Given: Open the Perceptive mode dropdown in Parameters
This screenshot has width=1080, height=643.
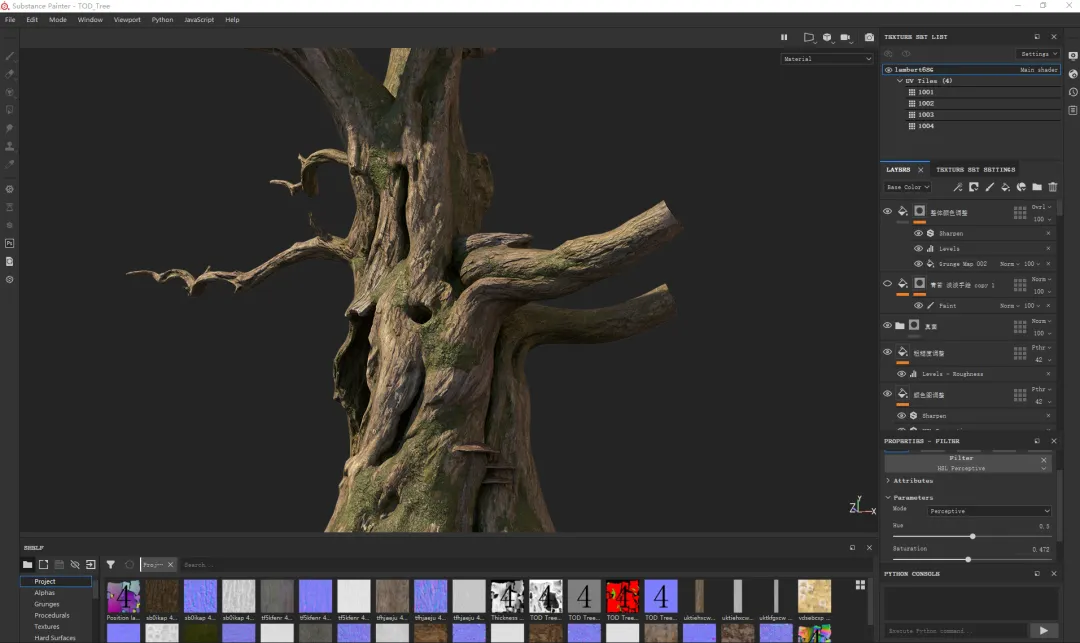Looking at the screenshot, I should coord(989,511).
